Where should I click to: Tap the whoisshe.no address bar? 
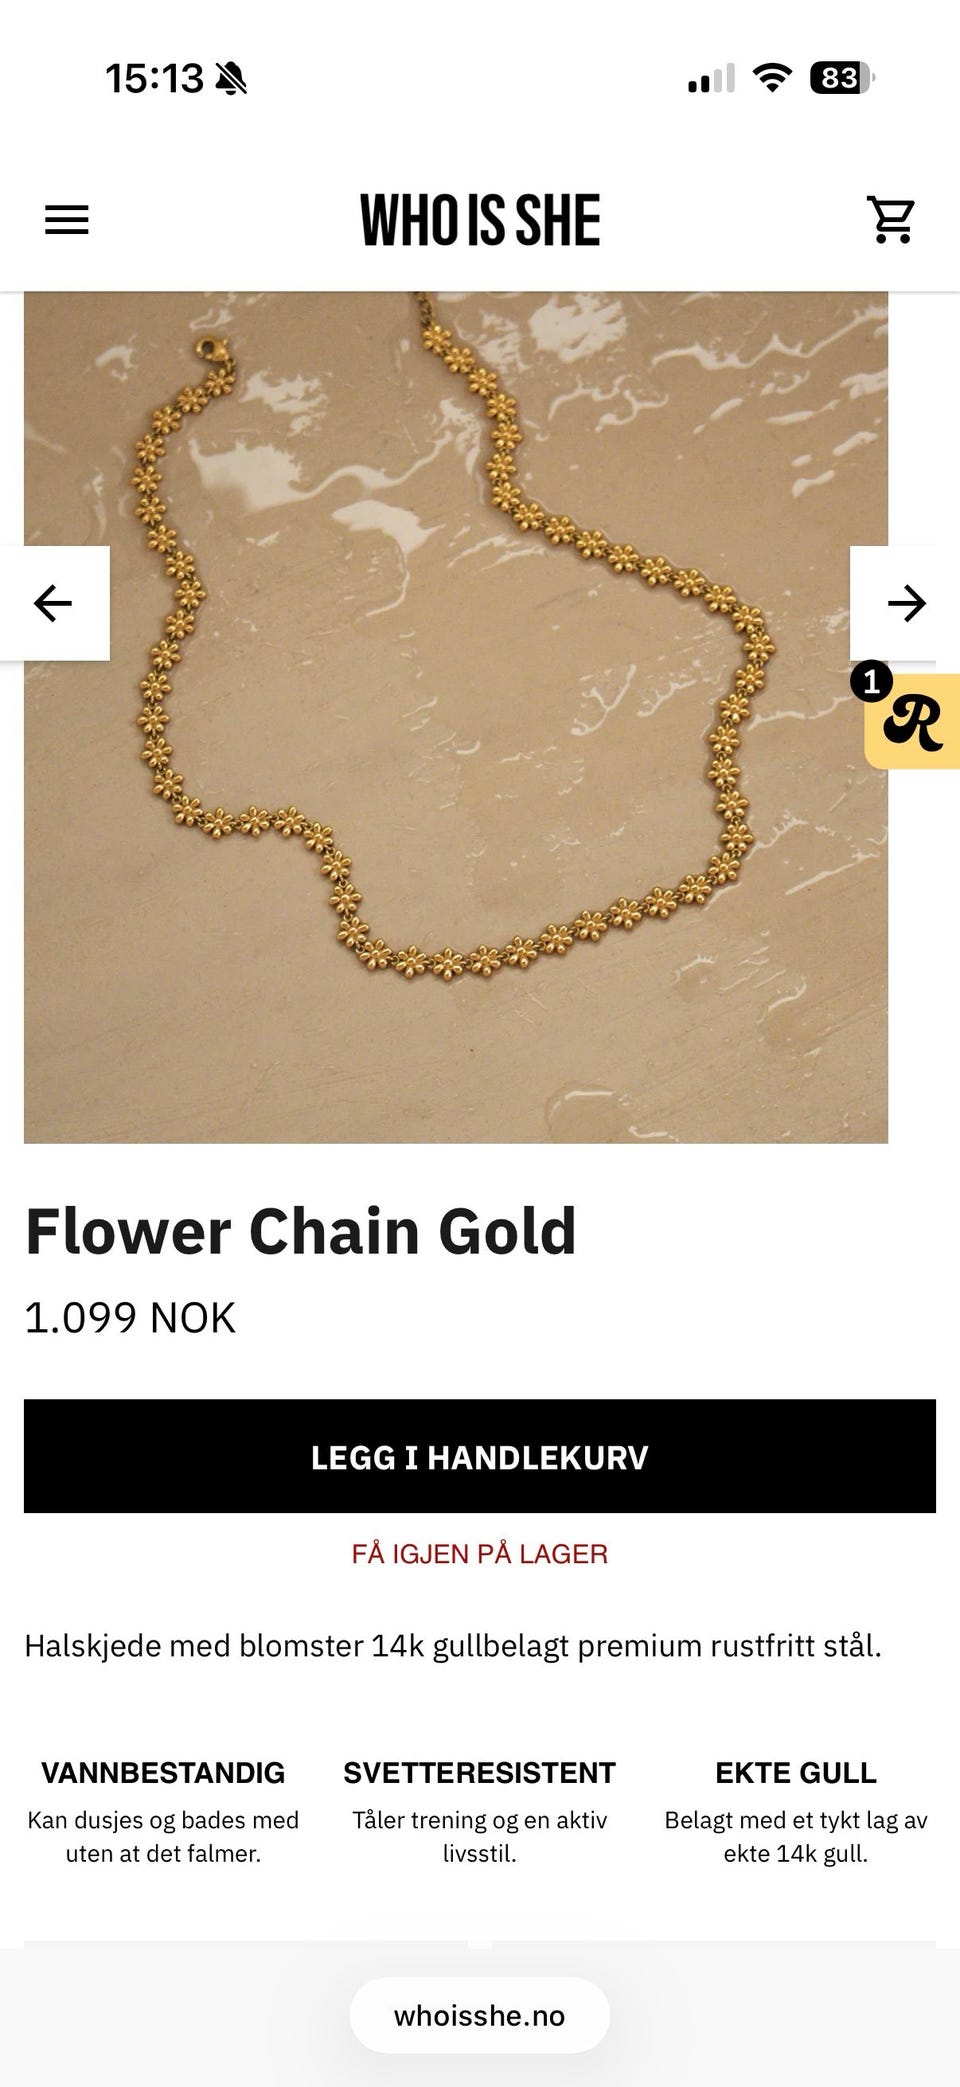(x=480, y=2015)
